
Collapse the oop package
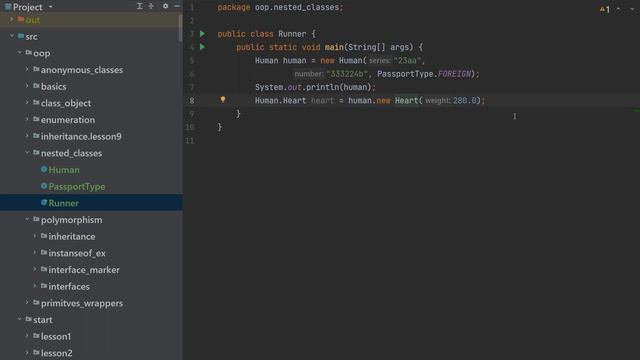click(19, 53)
